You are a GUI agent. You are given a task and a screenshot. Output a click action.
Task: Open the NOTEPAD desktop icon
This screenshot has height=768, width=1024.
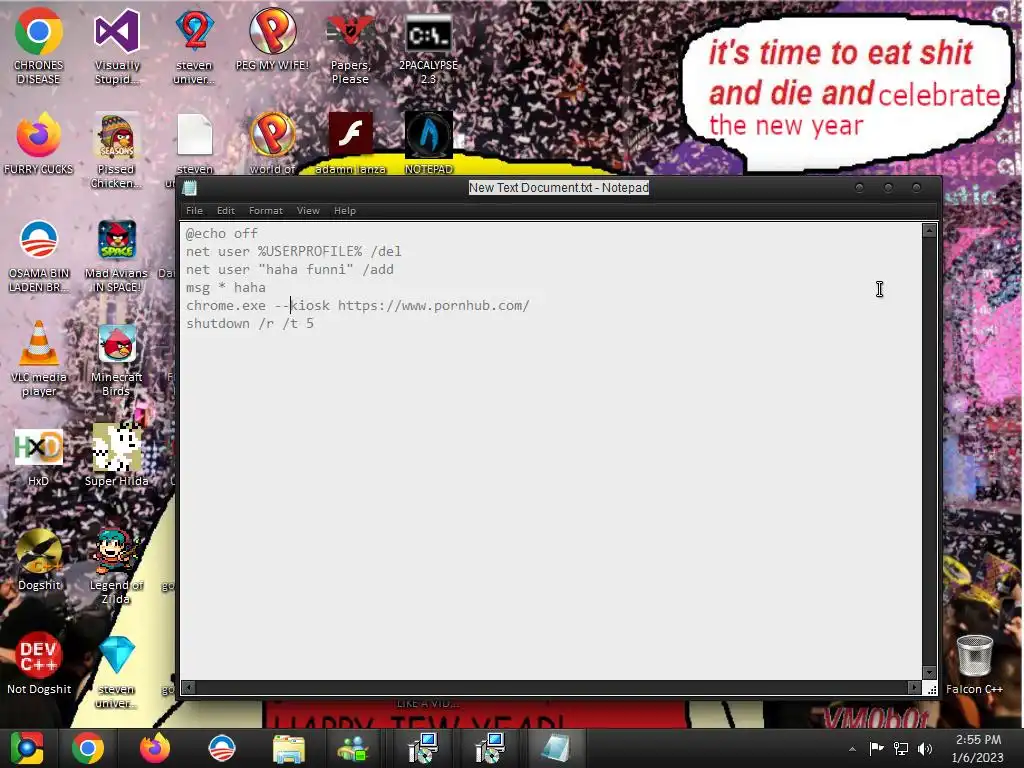click(428, 142)
